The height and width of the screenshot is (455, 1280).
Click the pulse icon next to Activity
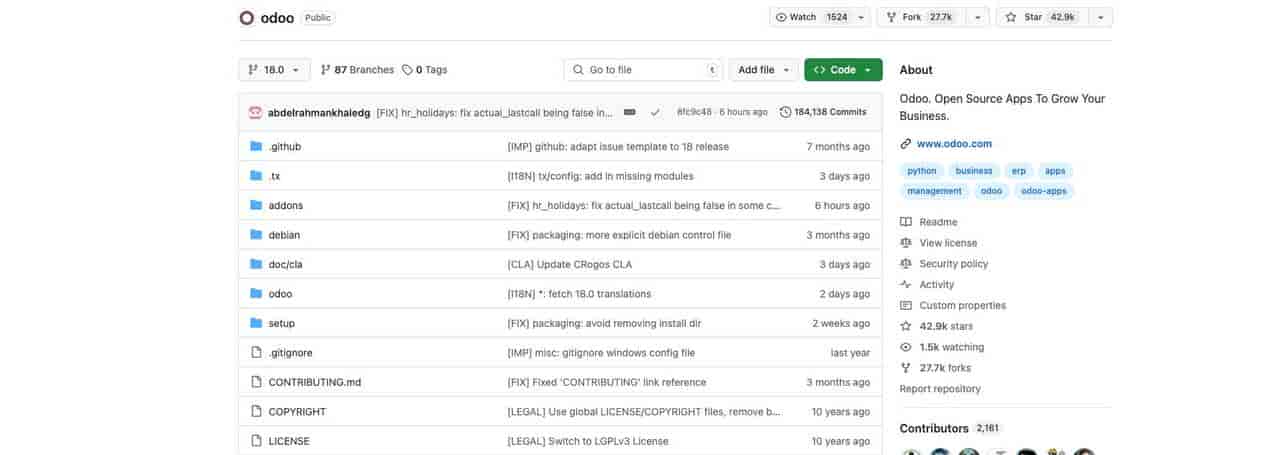pos(906,285)
